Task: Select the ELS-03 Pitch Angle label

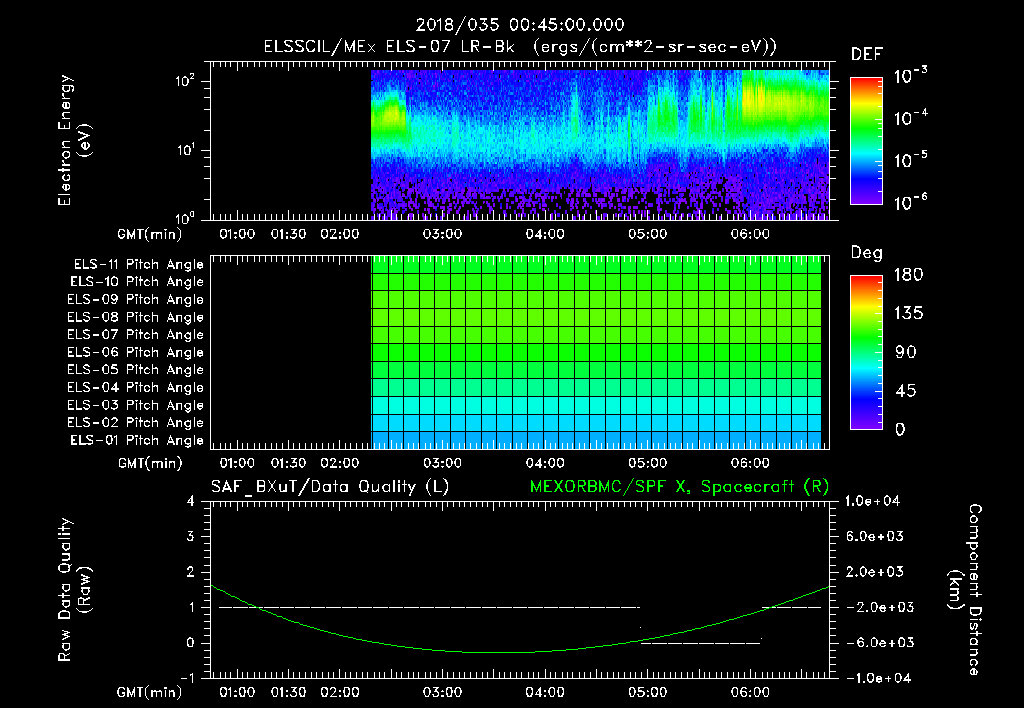Action: (x=136, y=406)
